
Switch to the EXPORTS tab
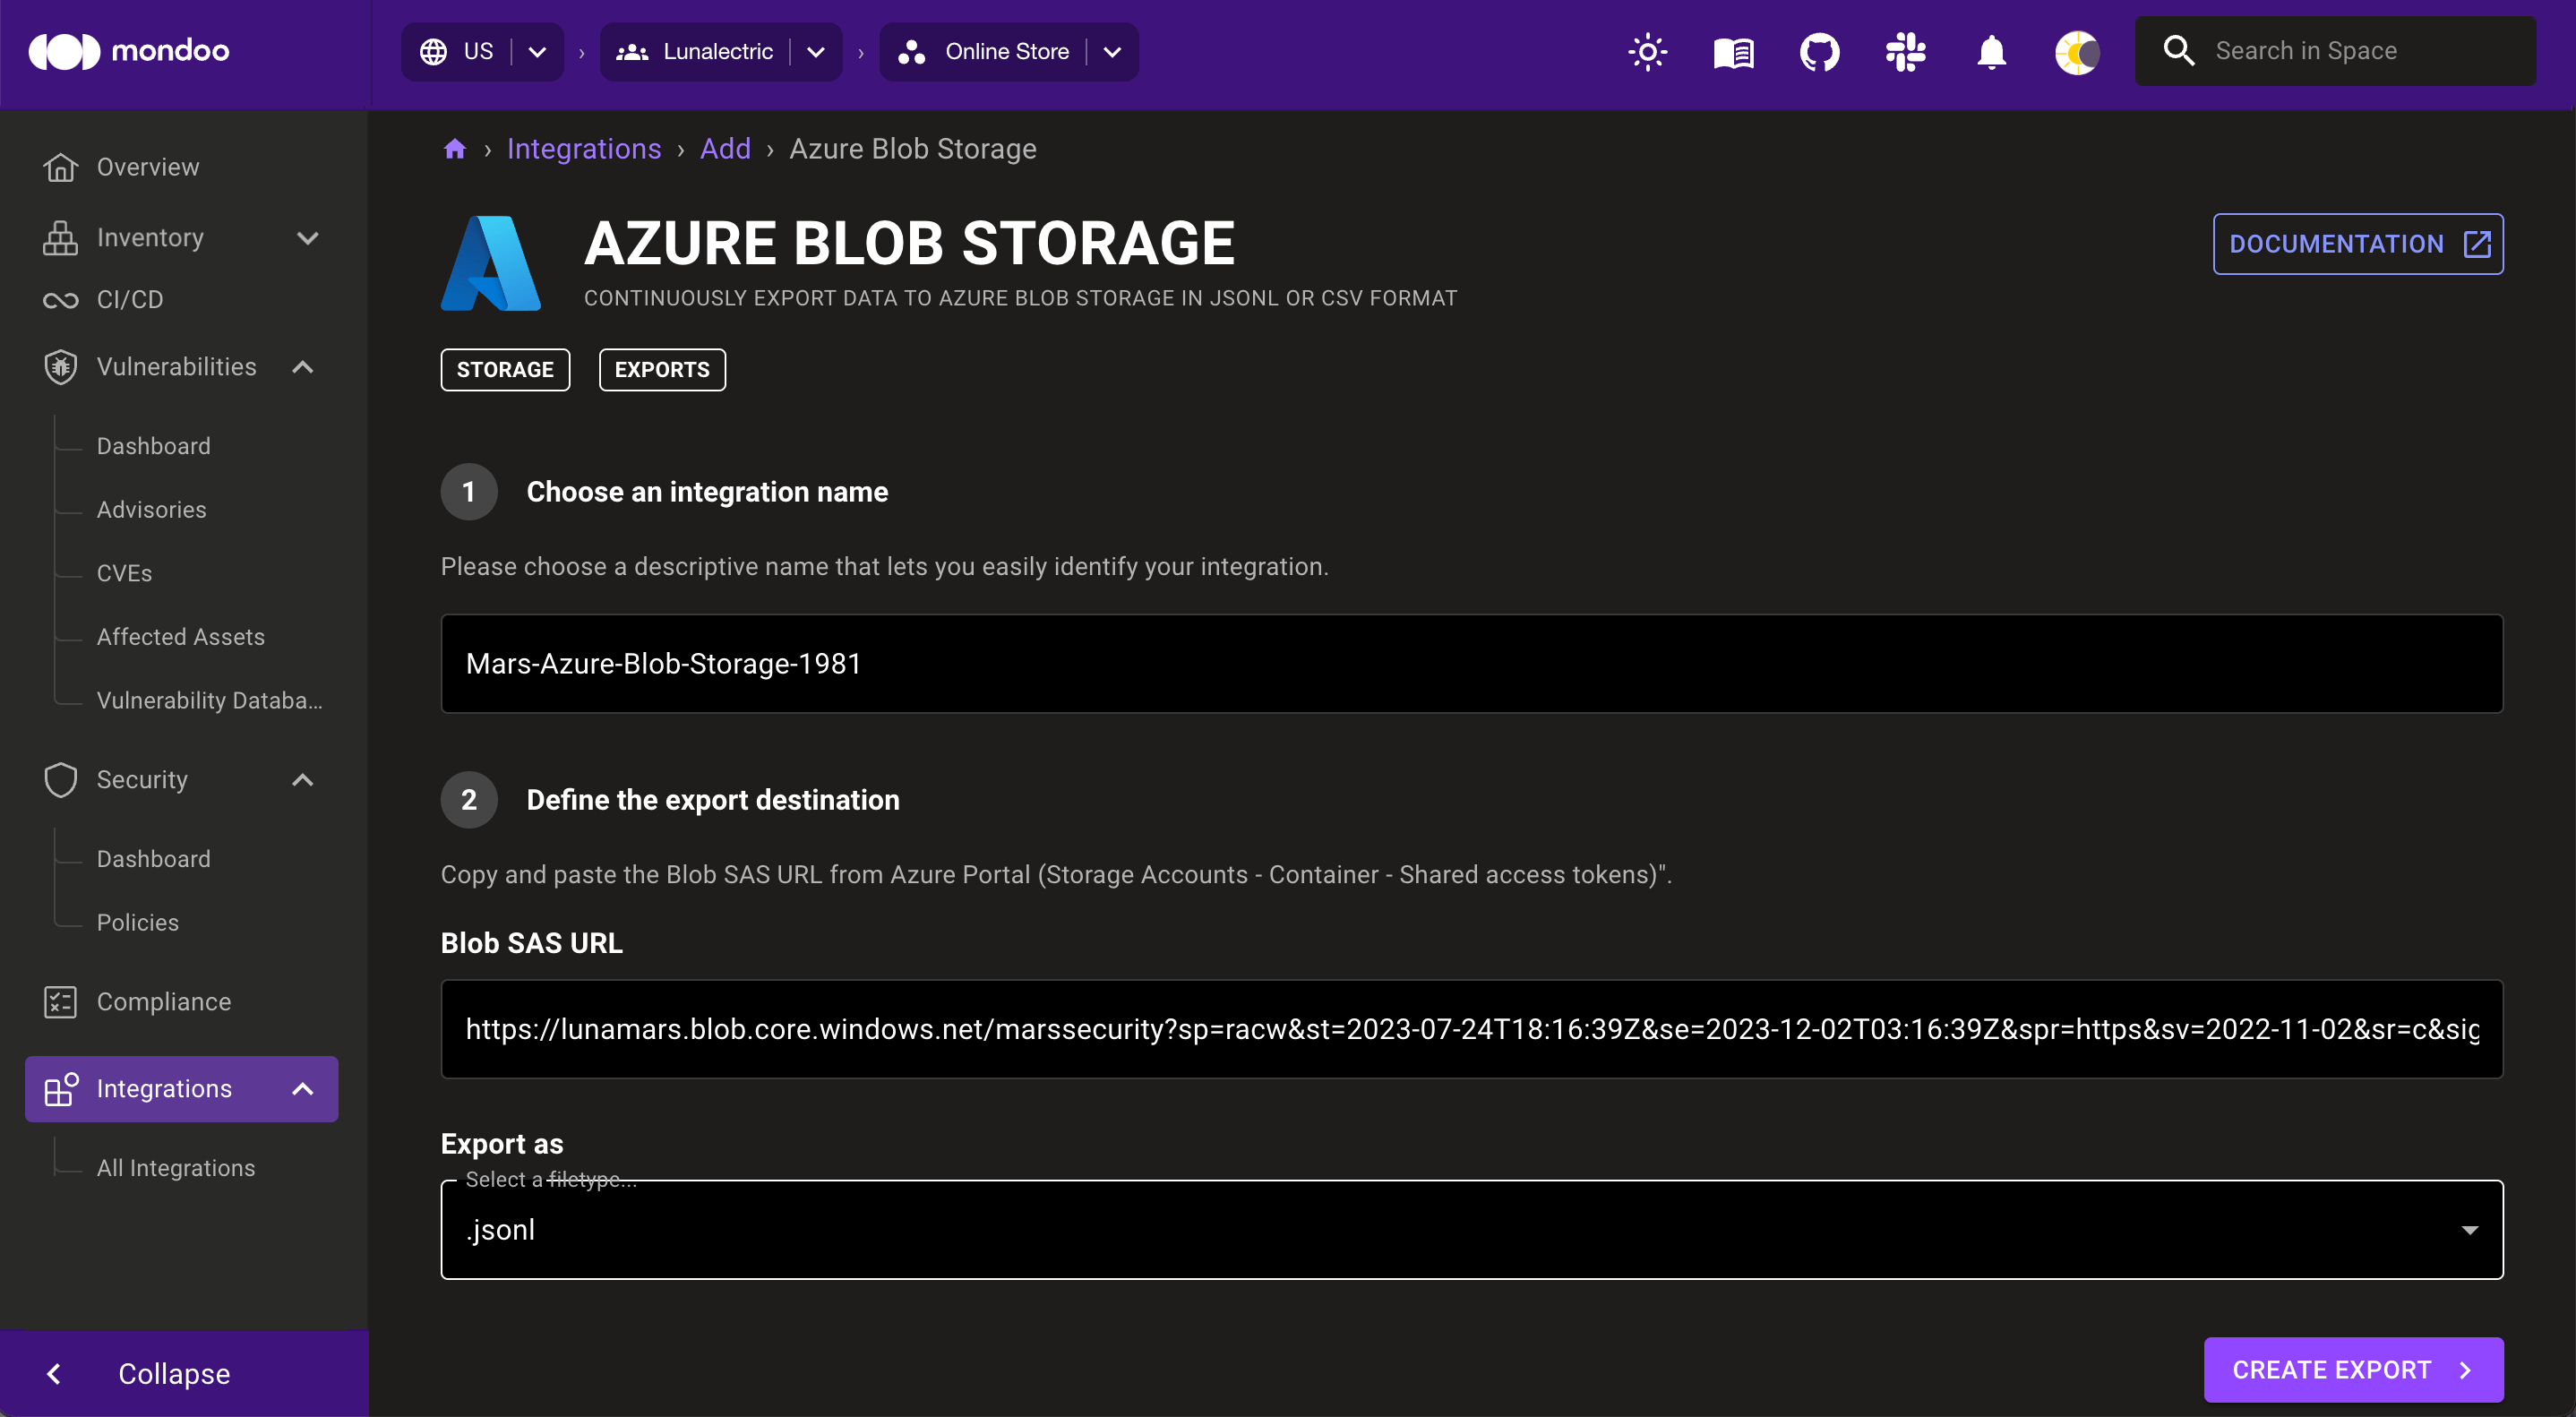663,368
